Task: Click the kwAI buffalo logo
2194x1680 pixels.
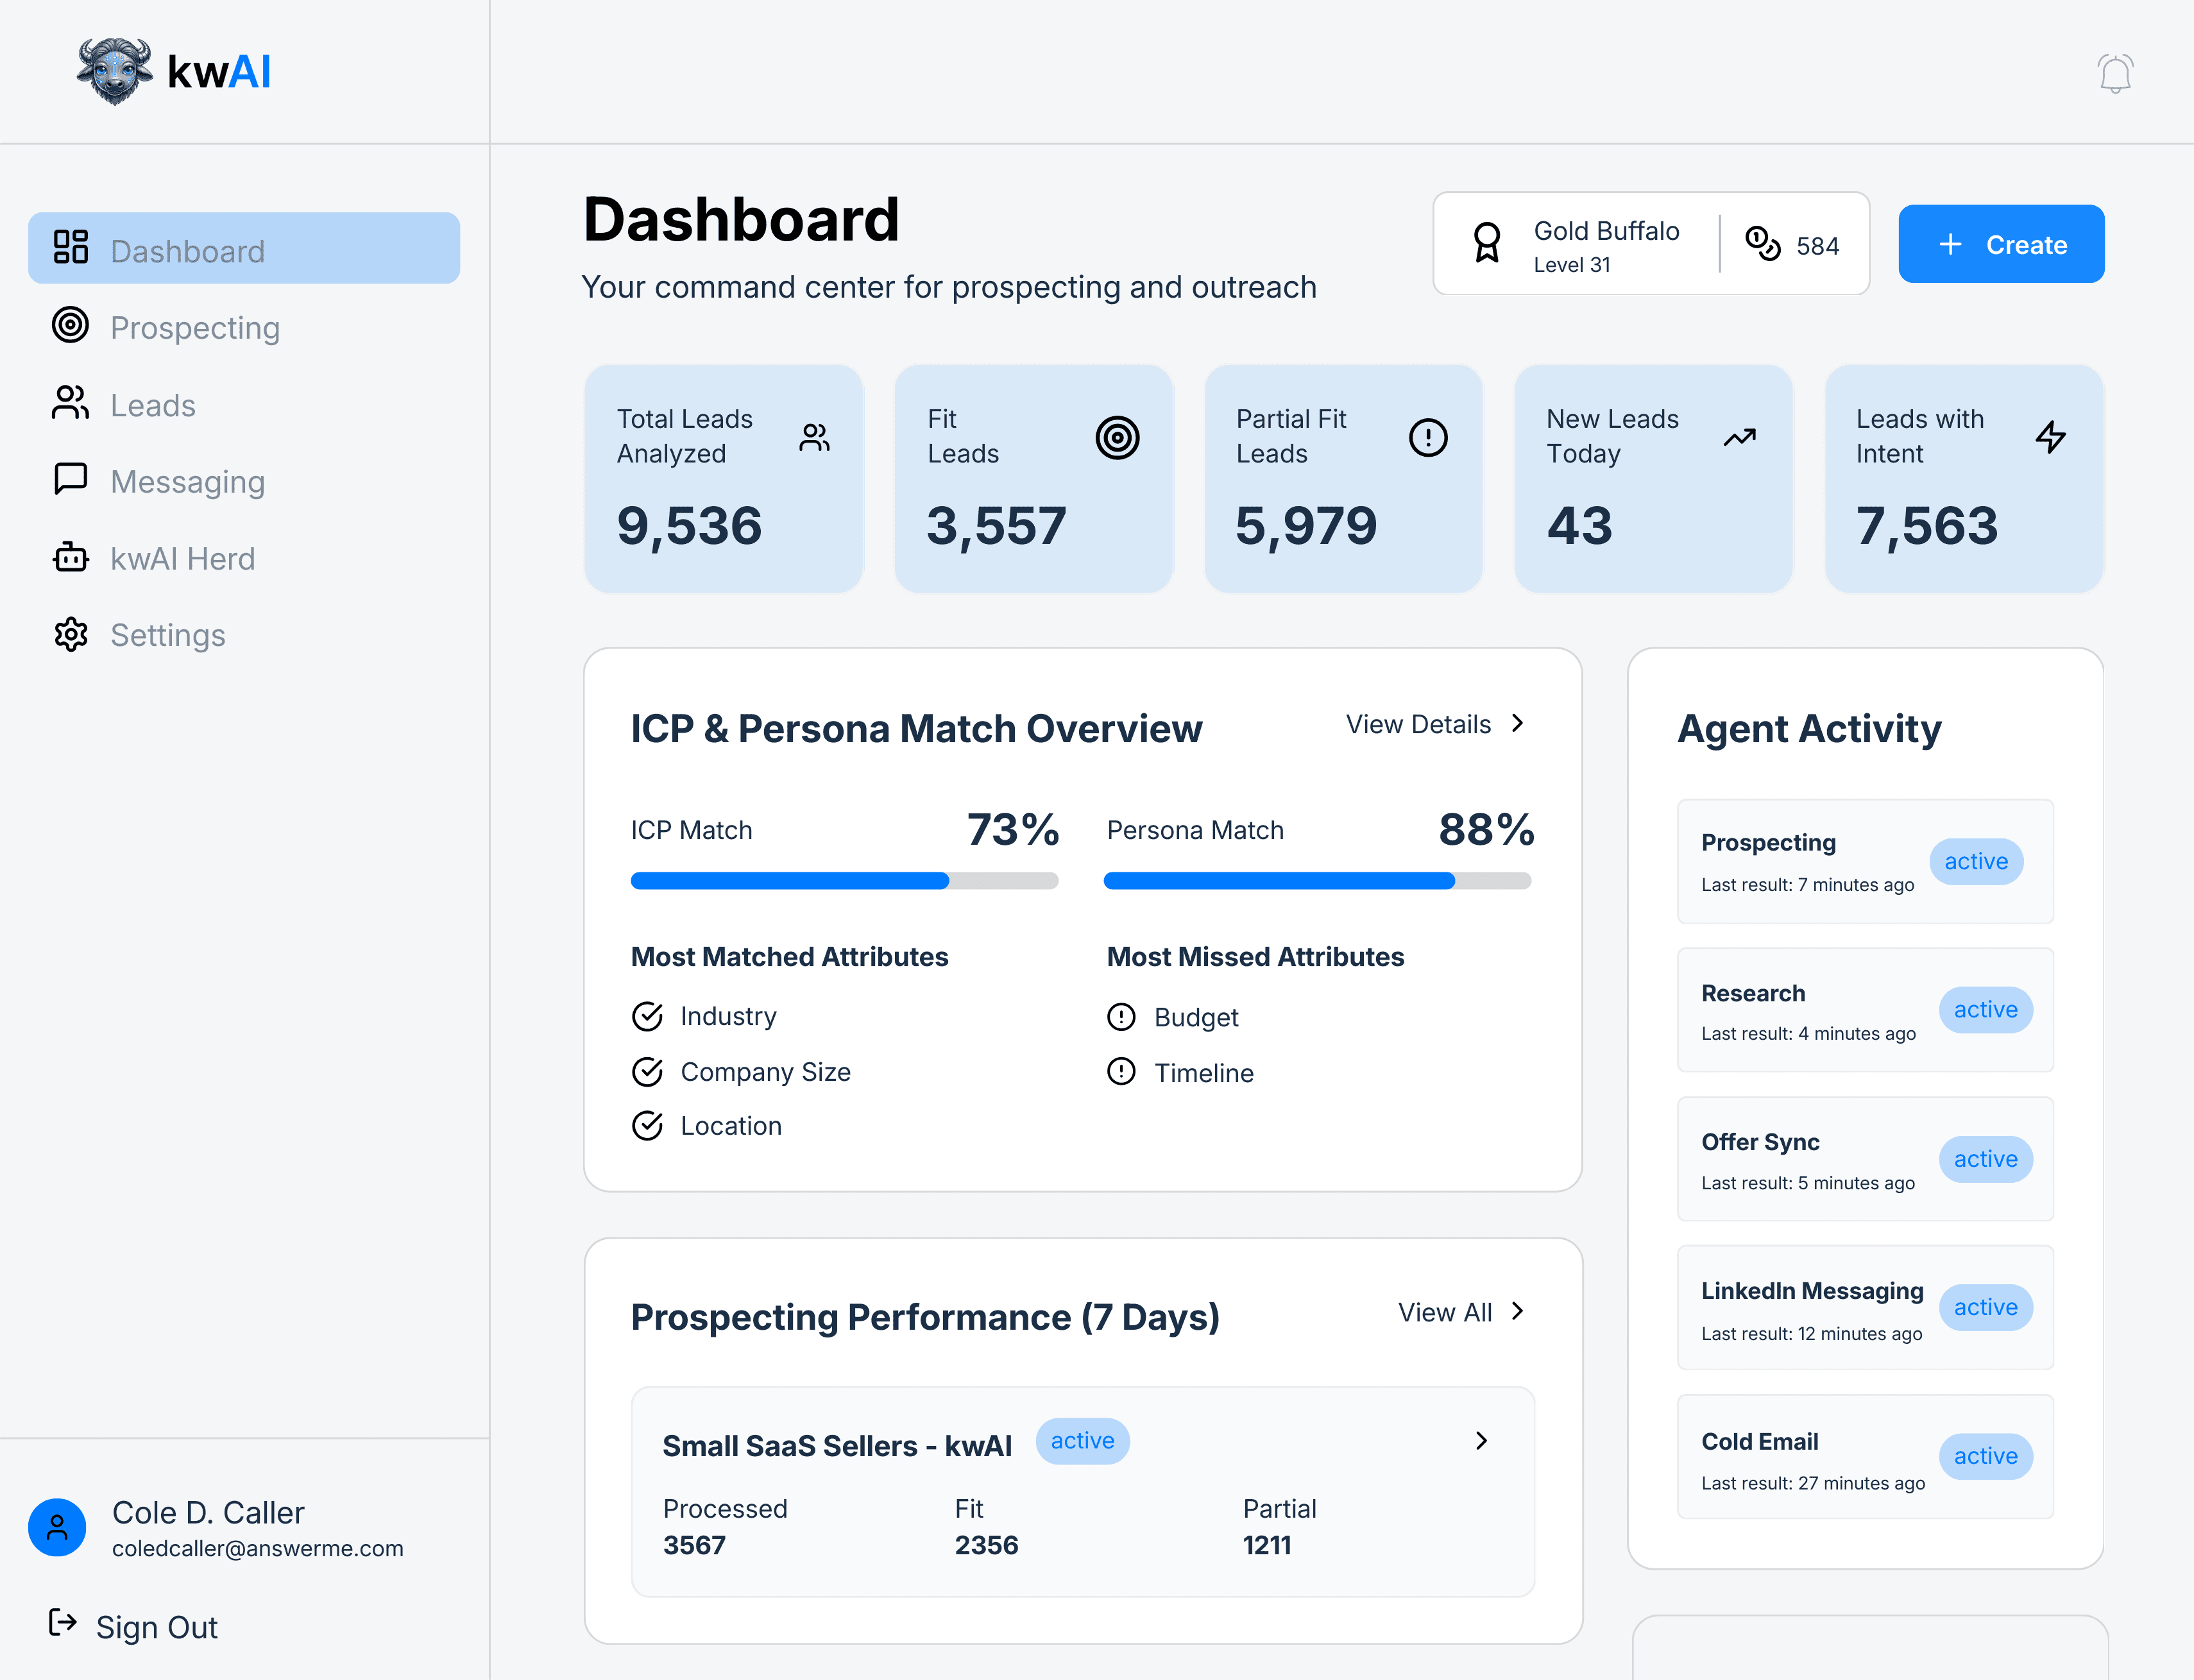Action: 115,71
